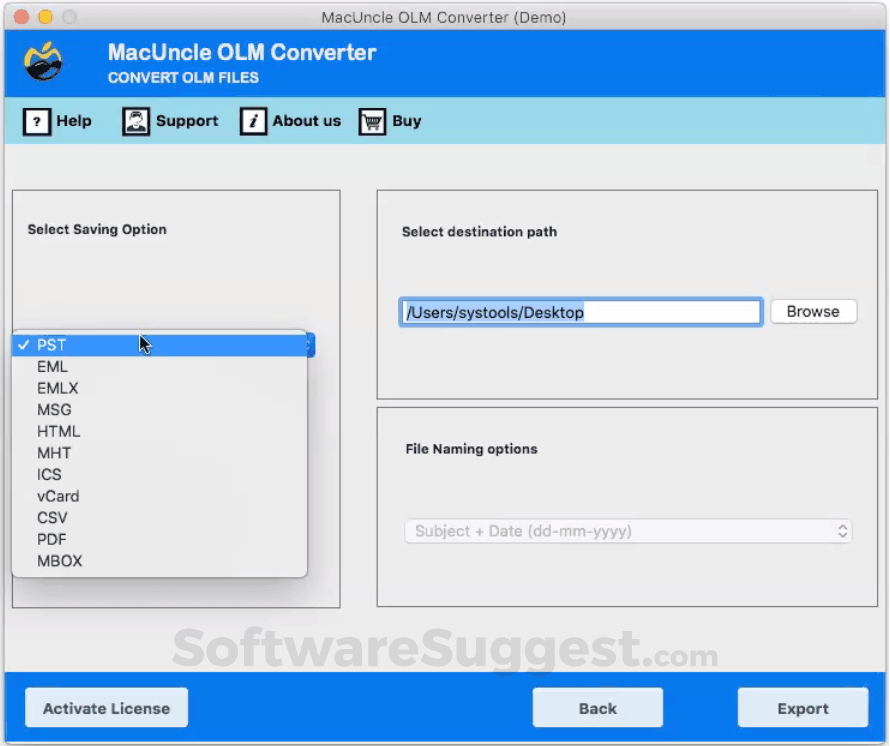Click the About us info icon

tap(253, 121)
